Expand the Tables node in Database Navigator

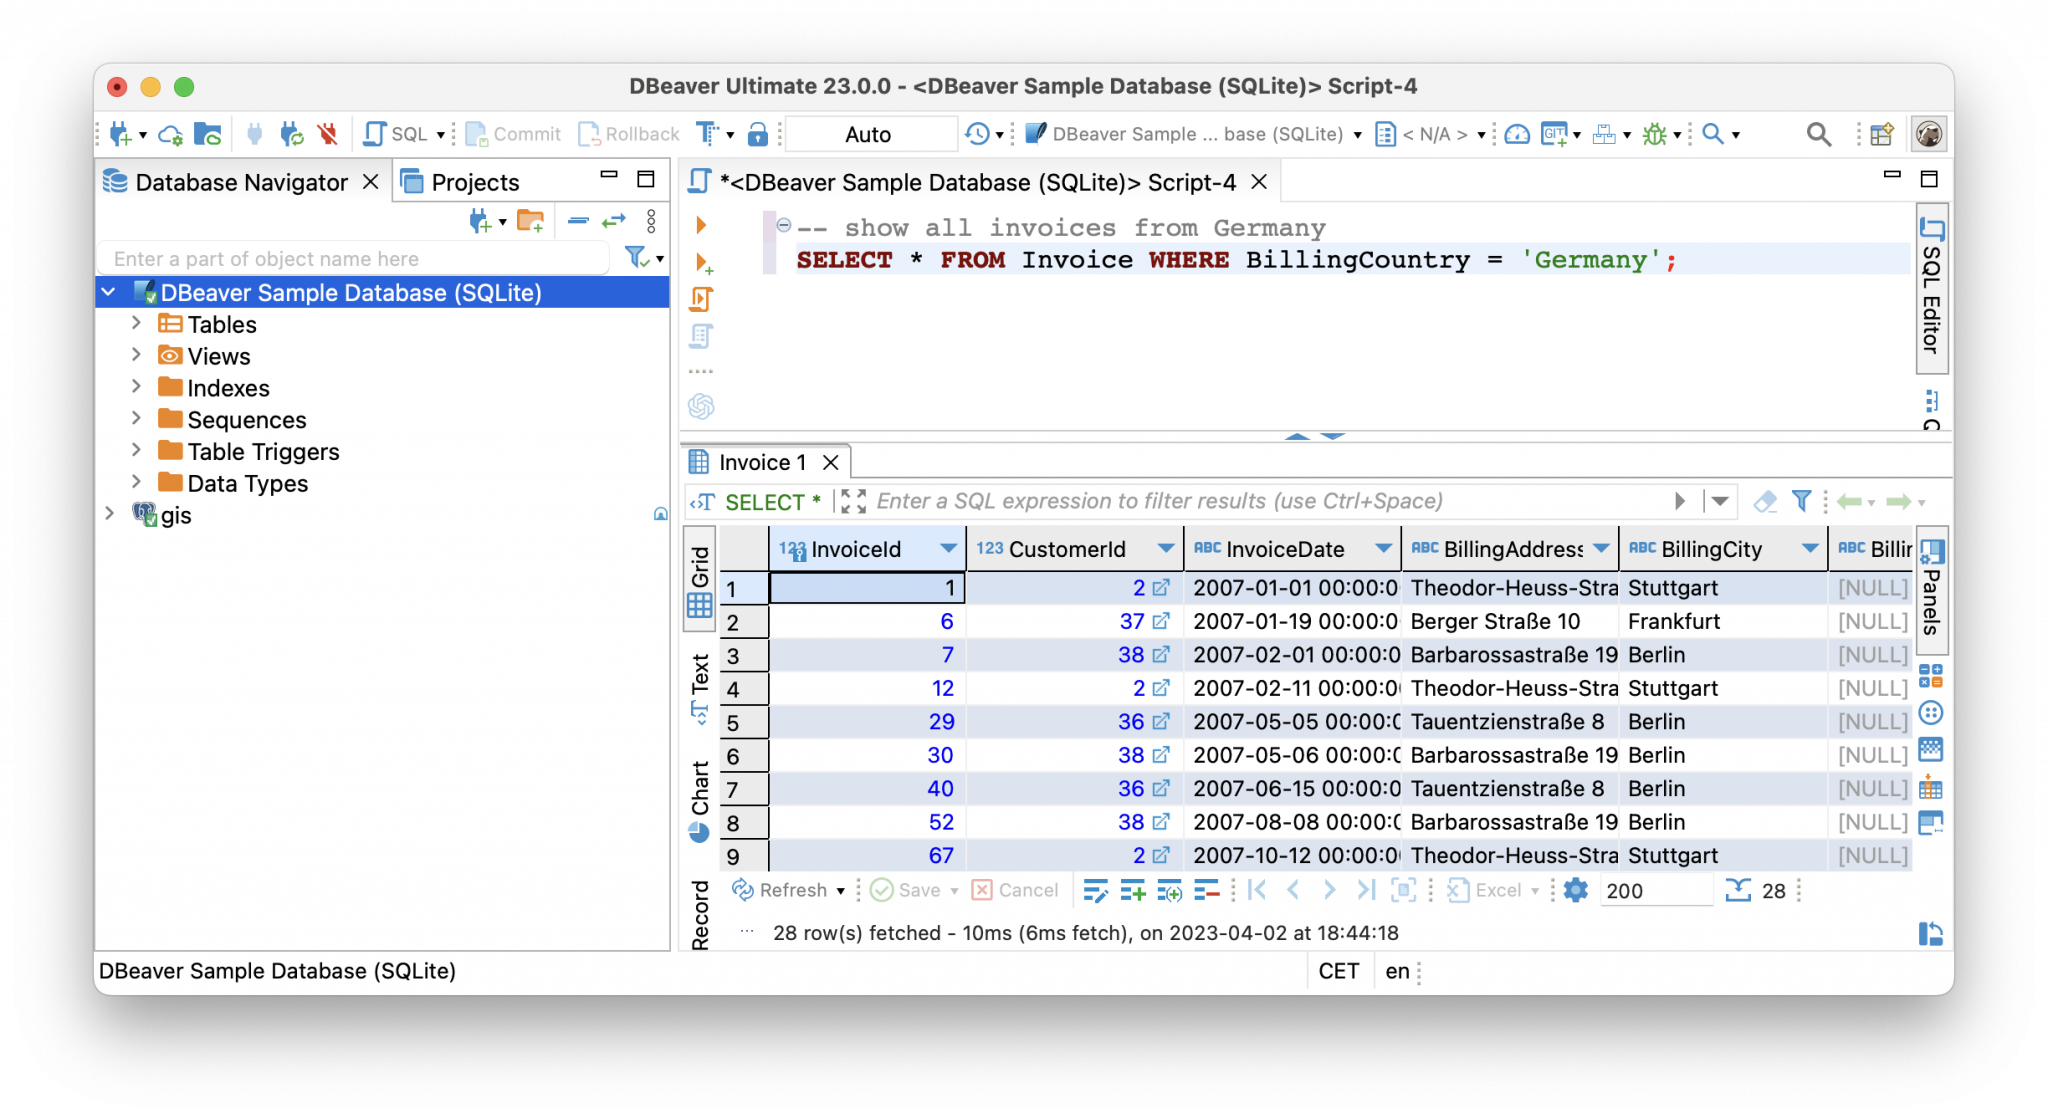pos(137,323)
